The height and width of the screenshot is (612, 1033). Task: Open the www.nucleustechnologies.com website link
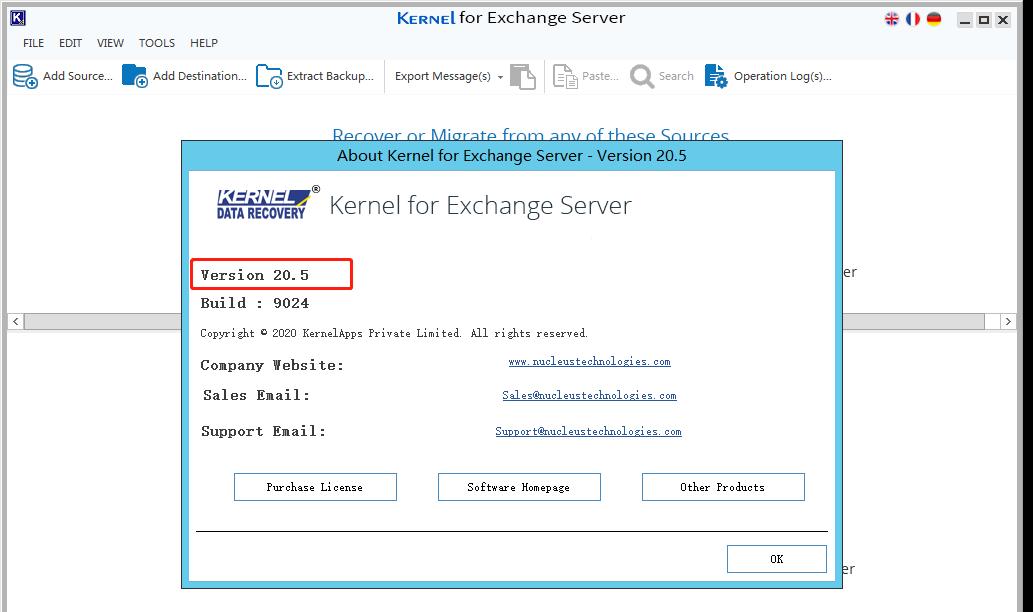pyautogui.click(x=590, y=362)
